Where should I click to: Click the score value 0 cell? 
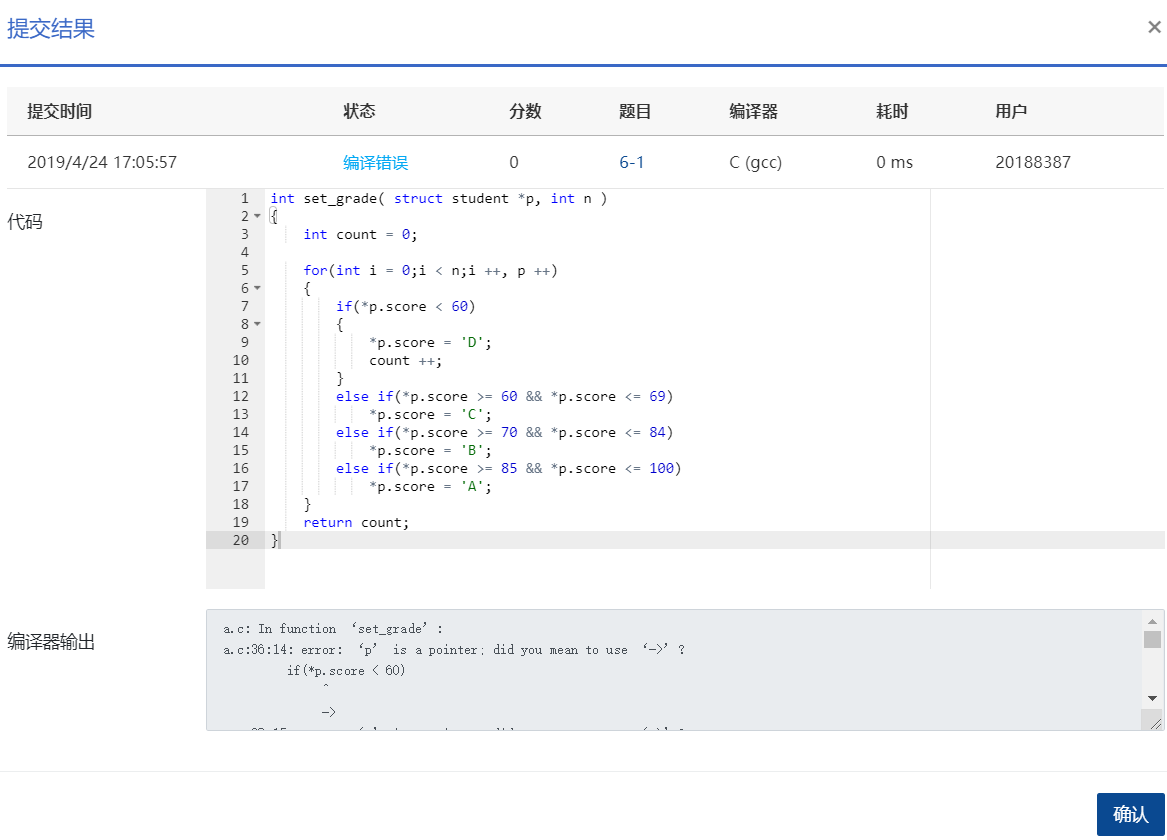point(514,162)
